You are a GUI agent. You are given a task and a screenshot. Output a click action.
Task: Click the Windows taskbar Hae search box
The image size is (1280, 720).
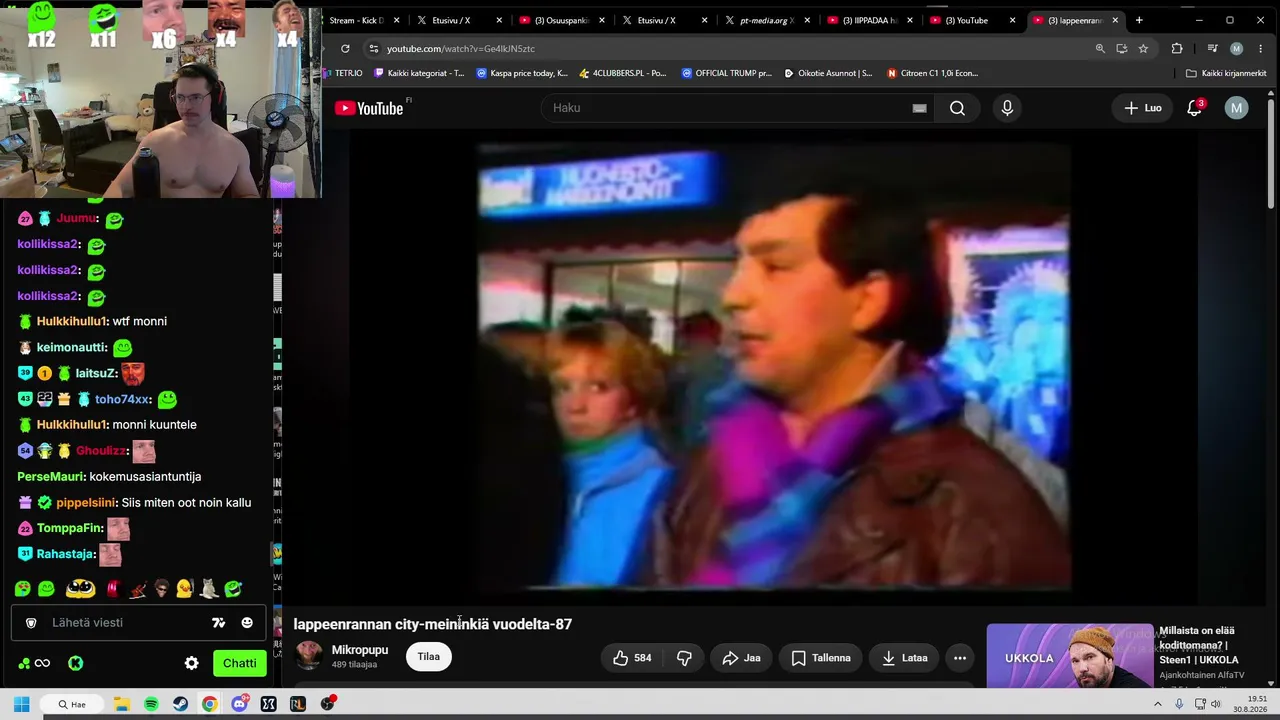[x=72, y=704]
